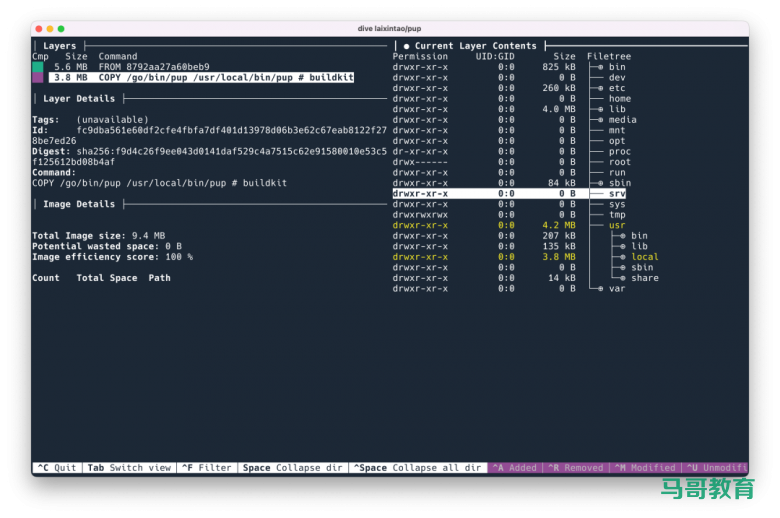Select the dev directory in filetree
This screenshot has width=780, height=518.
click(617, 77)
